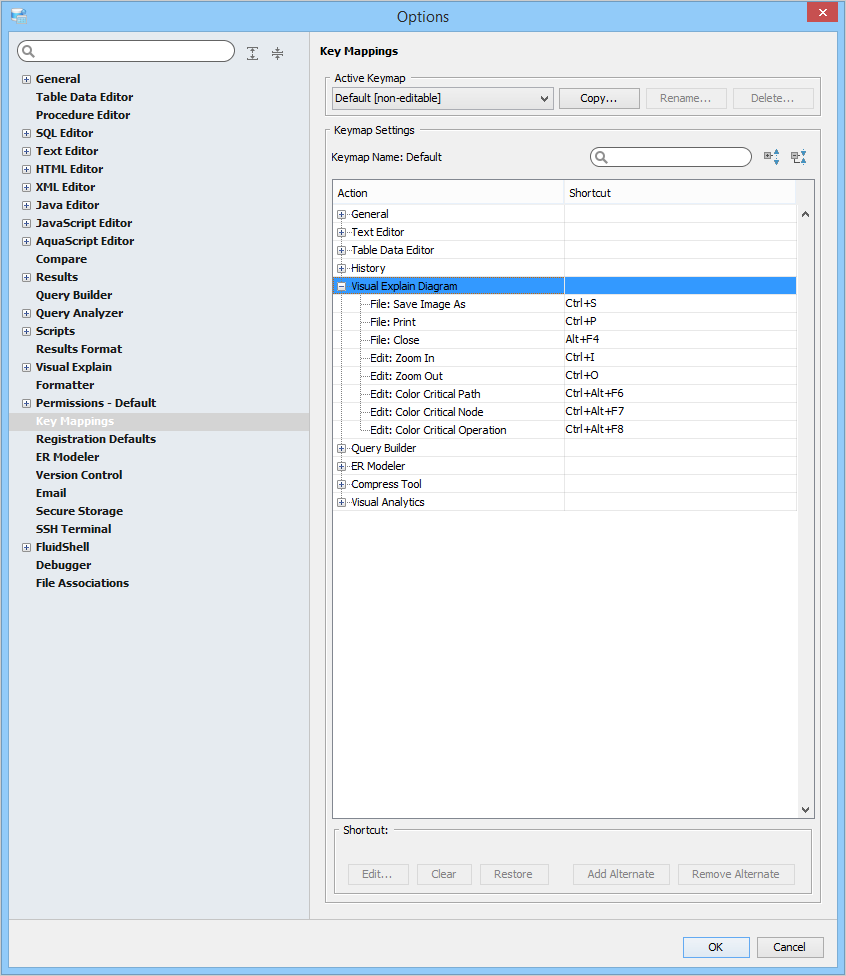Expand the Text Editor action group in the keymap table

click(341, 232)
